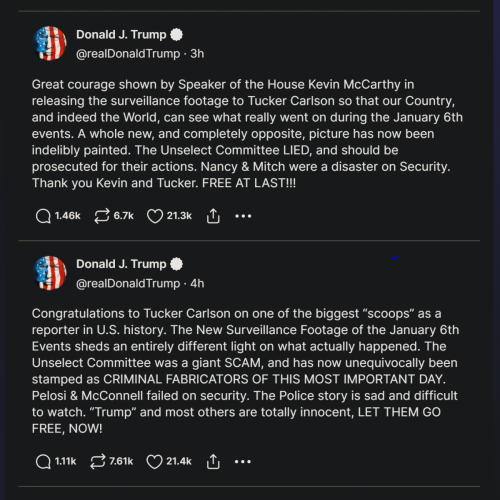
Task: Open more options on the 3h post
Action: (243, 216)
